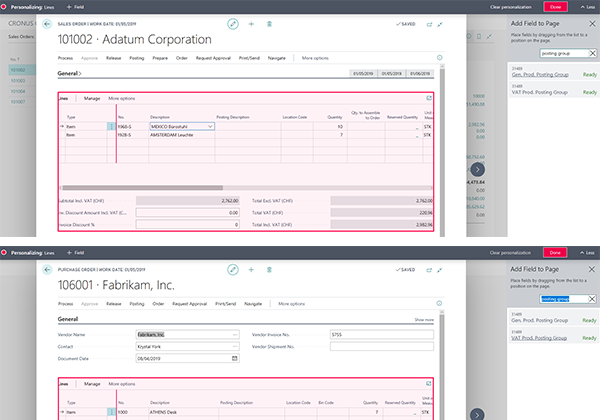Viewport: 600px width, 420px height.
Task: Click the plus icon to create new Sales Order
Action: pyautogui.click(x=252, y=21)
